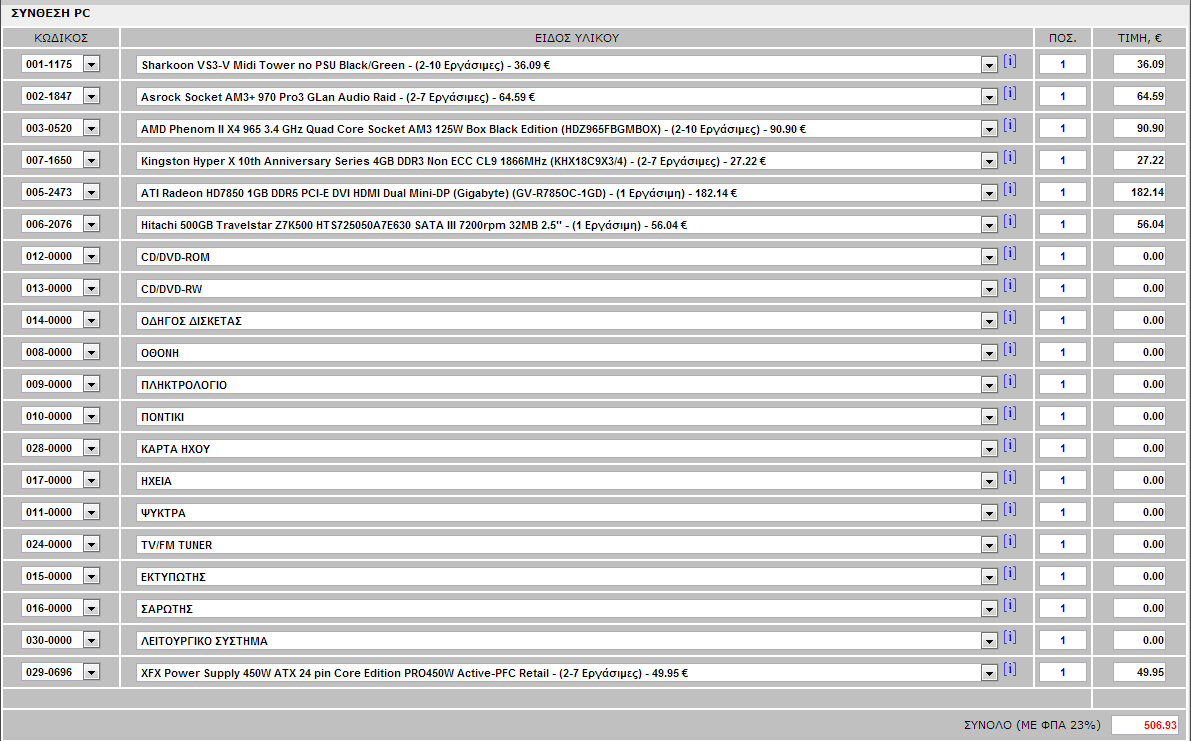This screenshot has height=741, width=1191.
Task: Click the ΚΩΔΙΚΟΣ column header
Action: click(61, 38)
